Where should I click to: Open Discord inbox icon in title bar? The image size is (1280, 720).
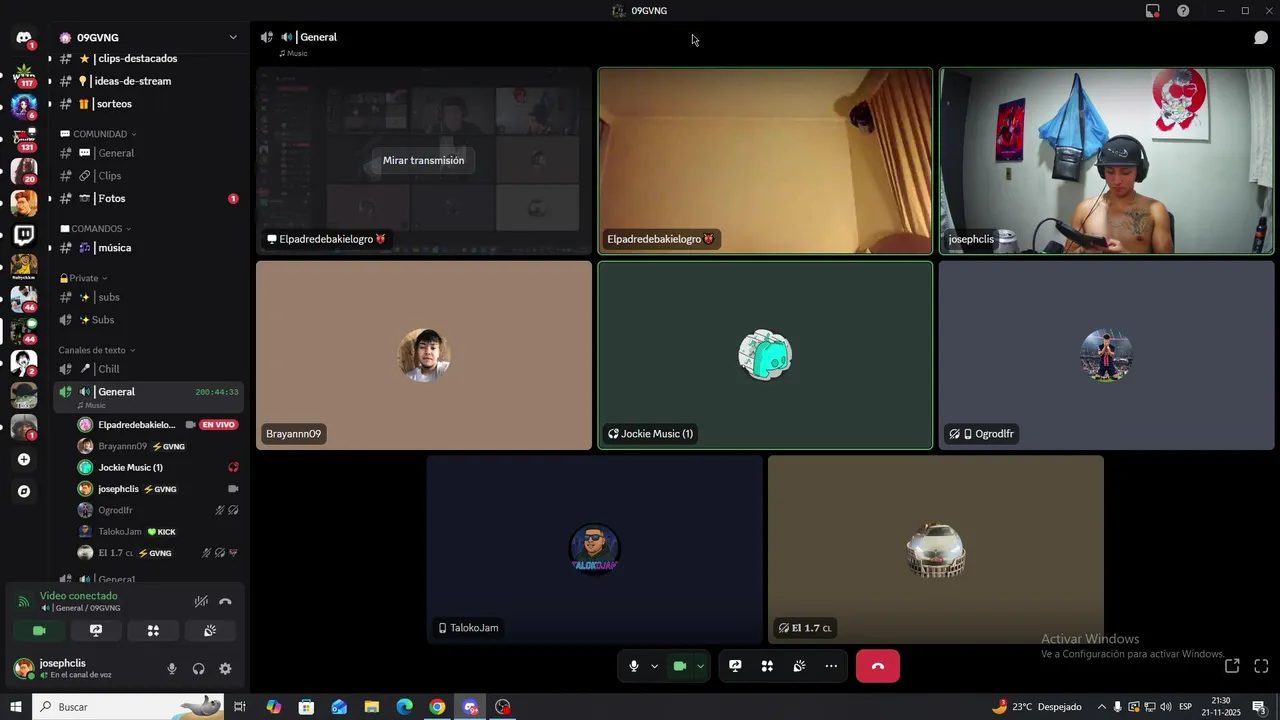point(1153,11)
